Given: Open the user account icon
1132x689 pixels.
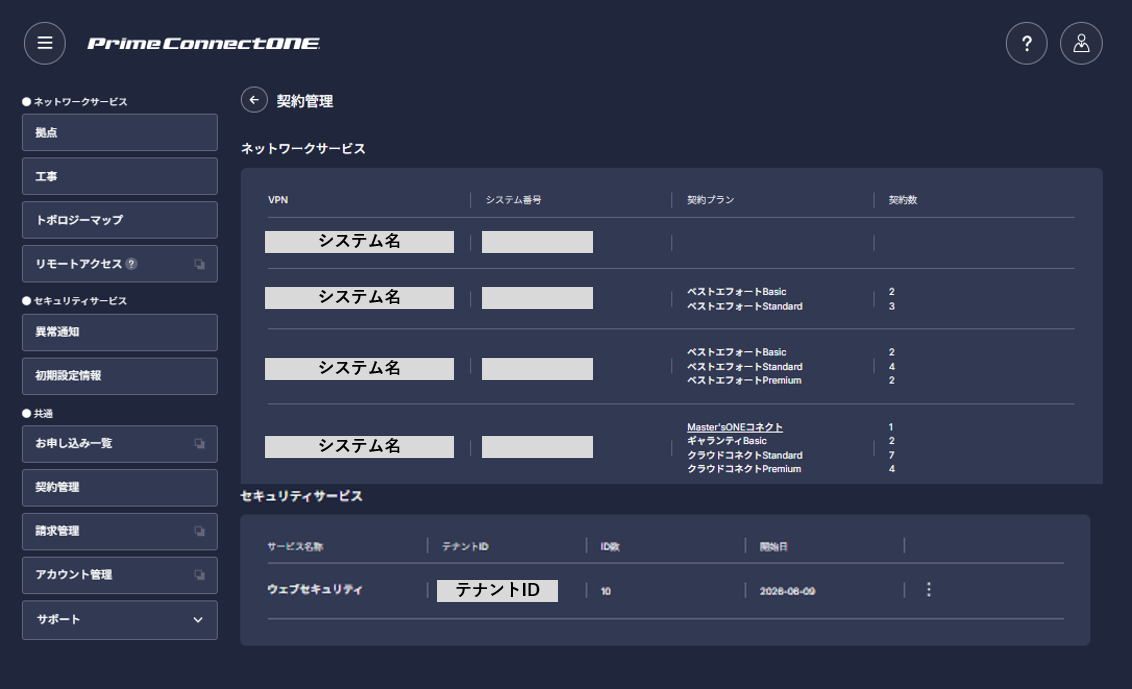Looking at the screenshot, I should [1081, 43].
